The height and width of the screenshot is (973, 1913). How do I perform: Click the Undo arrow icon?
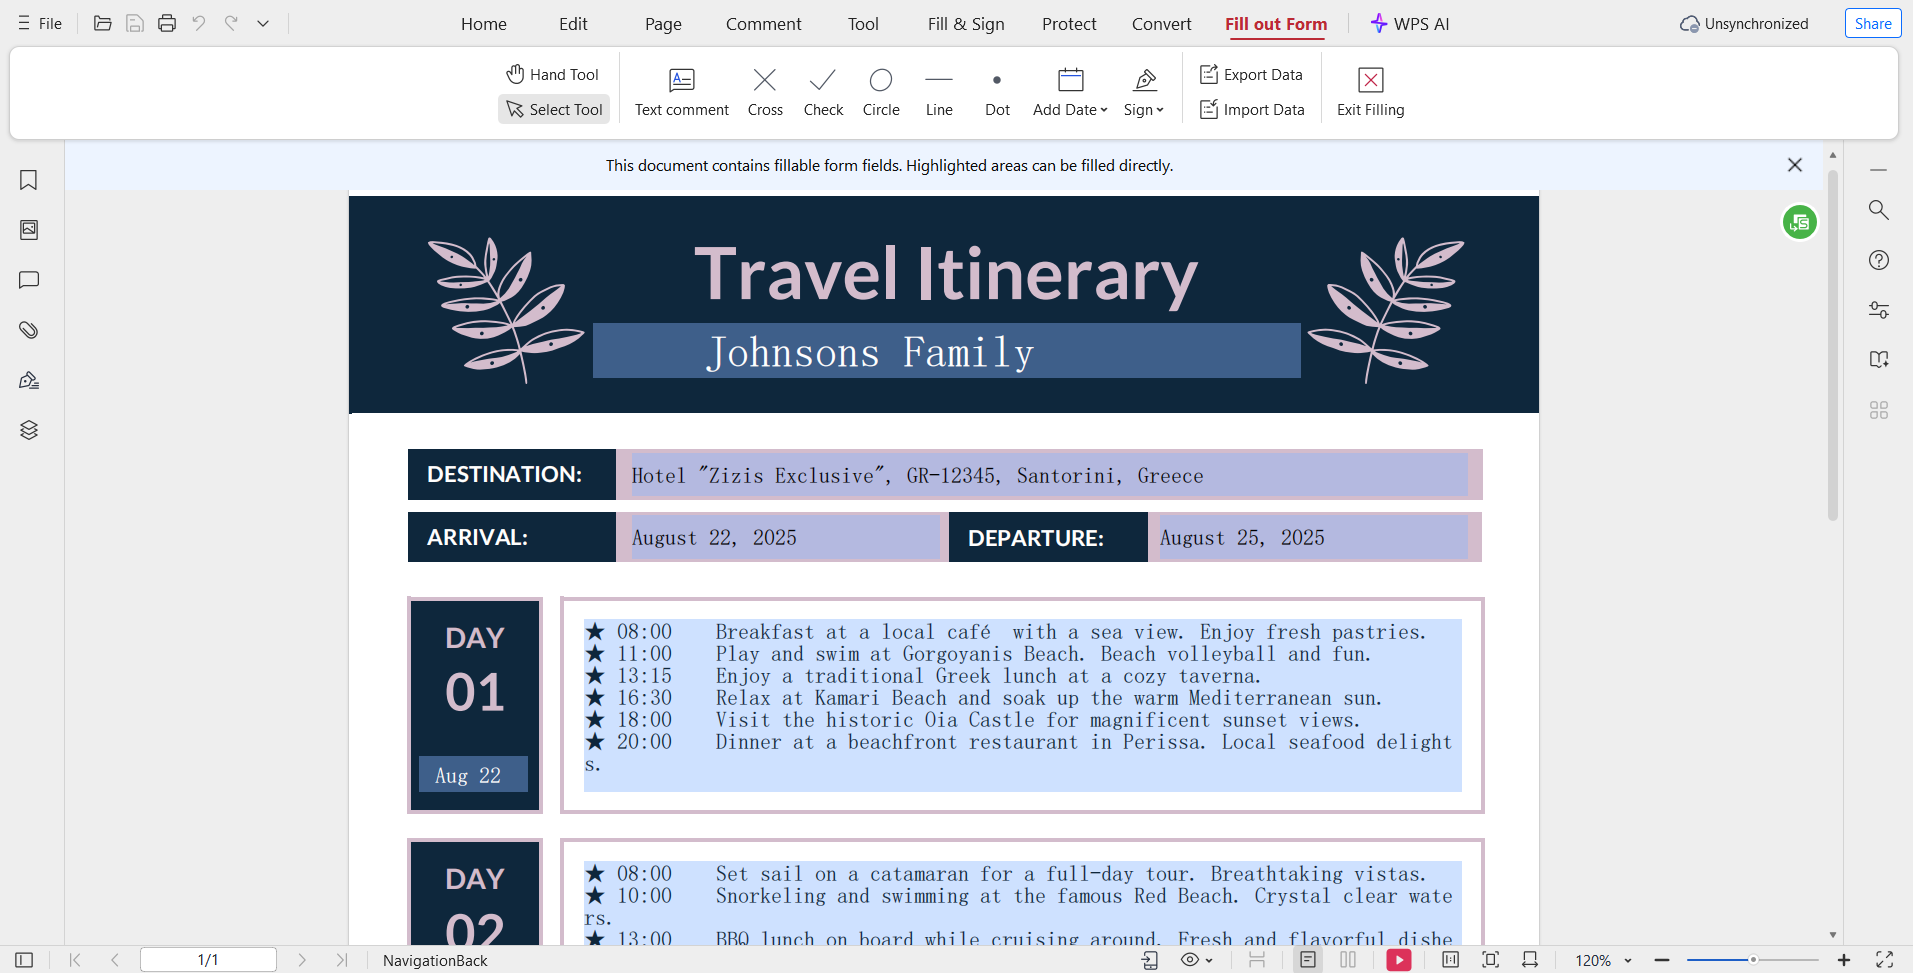(x=199, y=23)
